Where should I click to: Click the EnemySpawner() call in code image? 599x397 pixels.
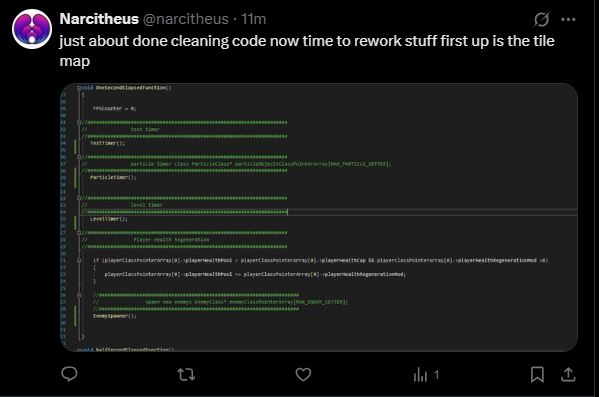click(115, 316)
